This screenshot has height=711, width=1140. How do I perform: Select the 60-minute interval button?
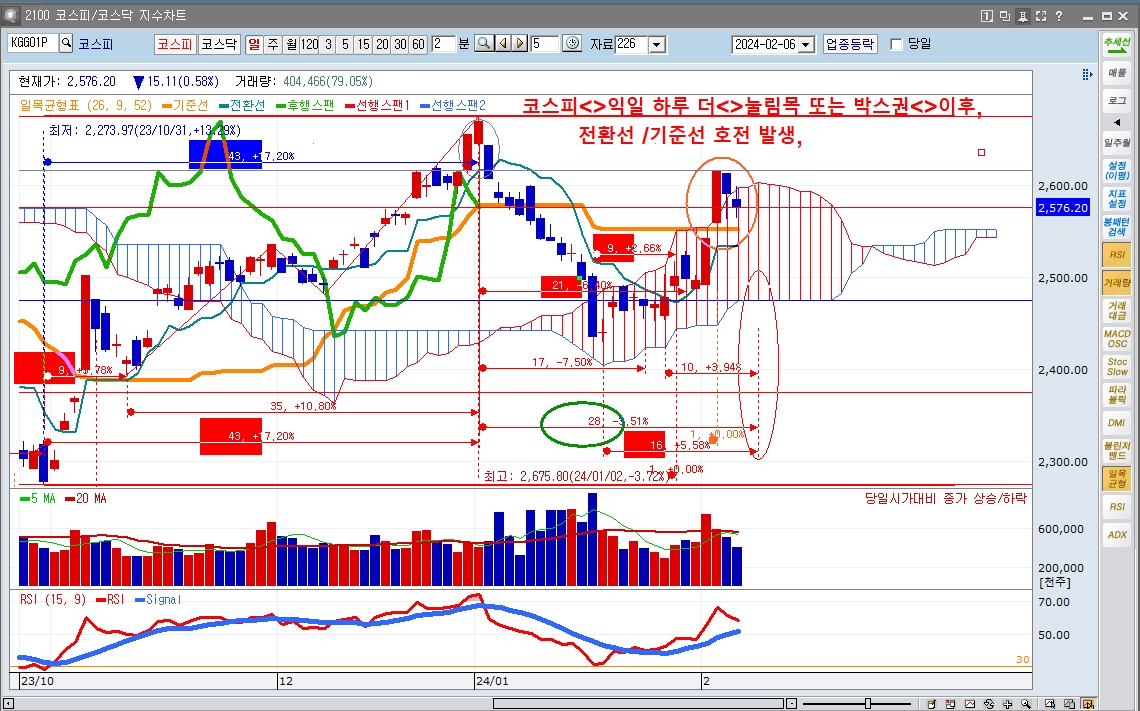click(x=418, y=44)
